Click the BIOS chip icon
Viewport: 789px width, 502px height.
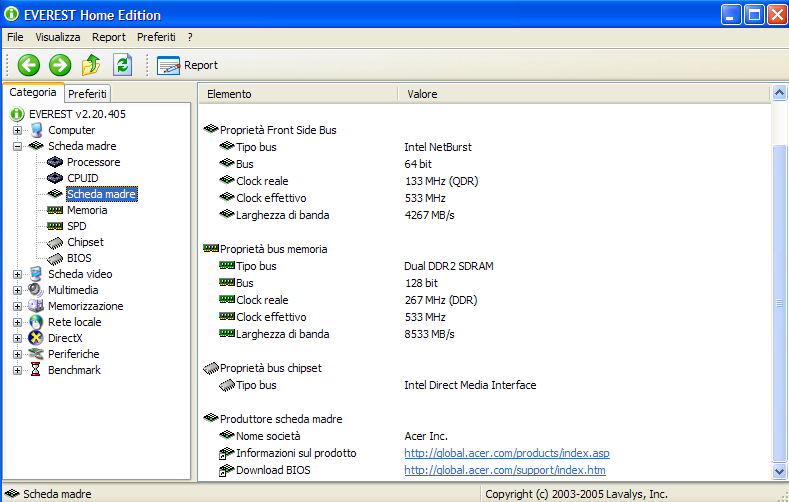[54, 259]
